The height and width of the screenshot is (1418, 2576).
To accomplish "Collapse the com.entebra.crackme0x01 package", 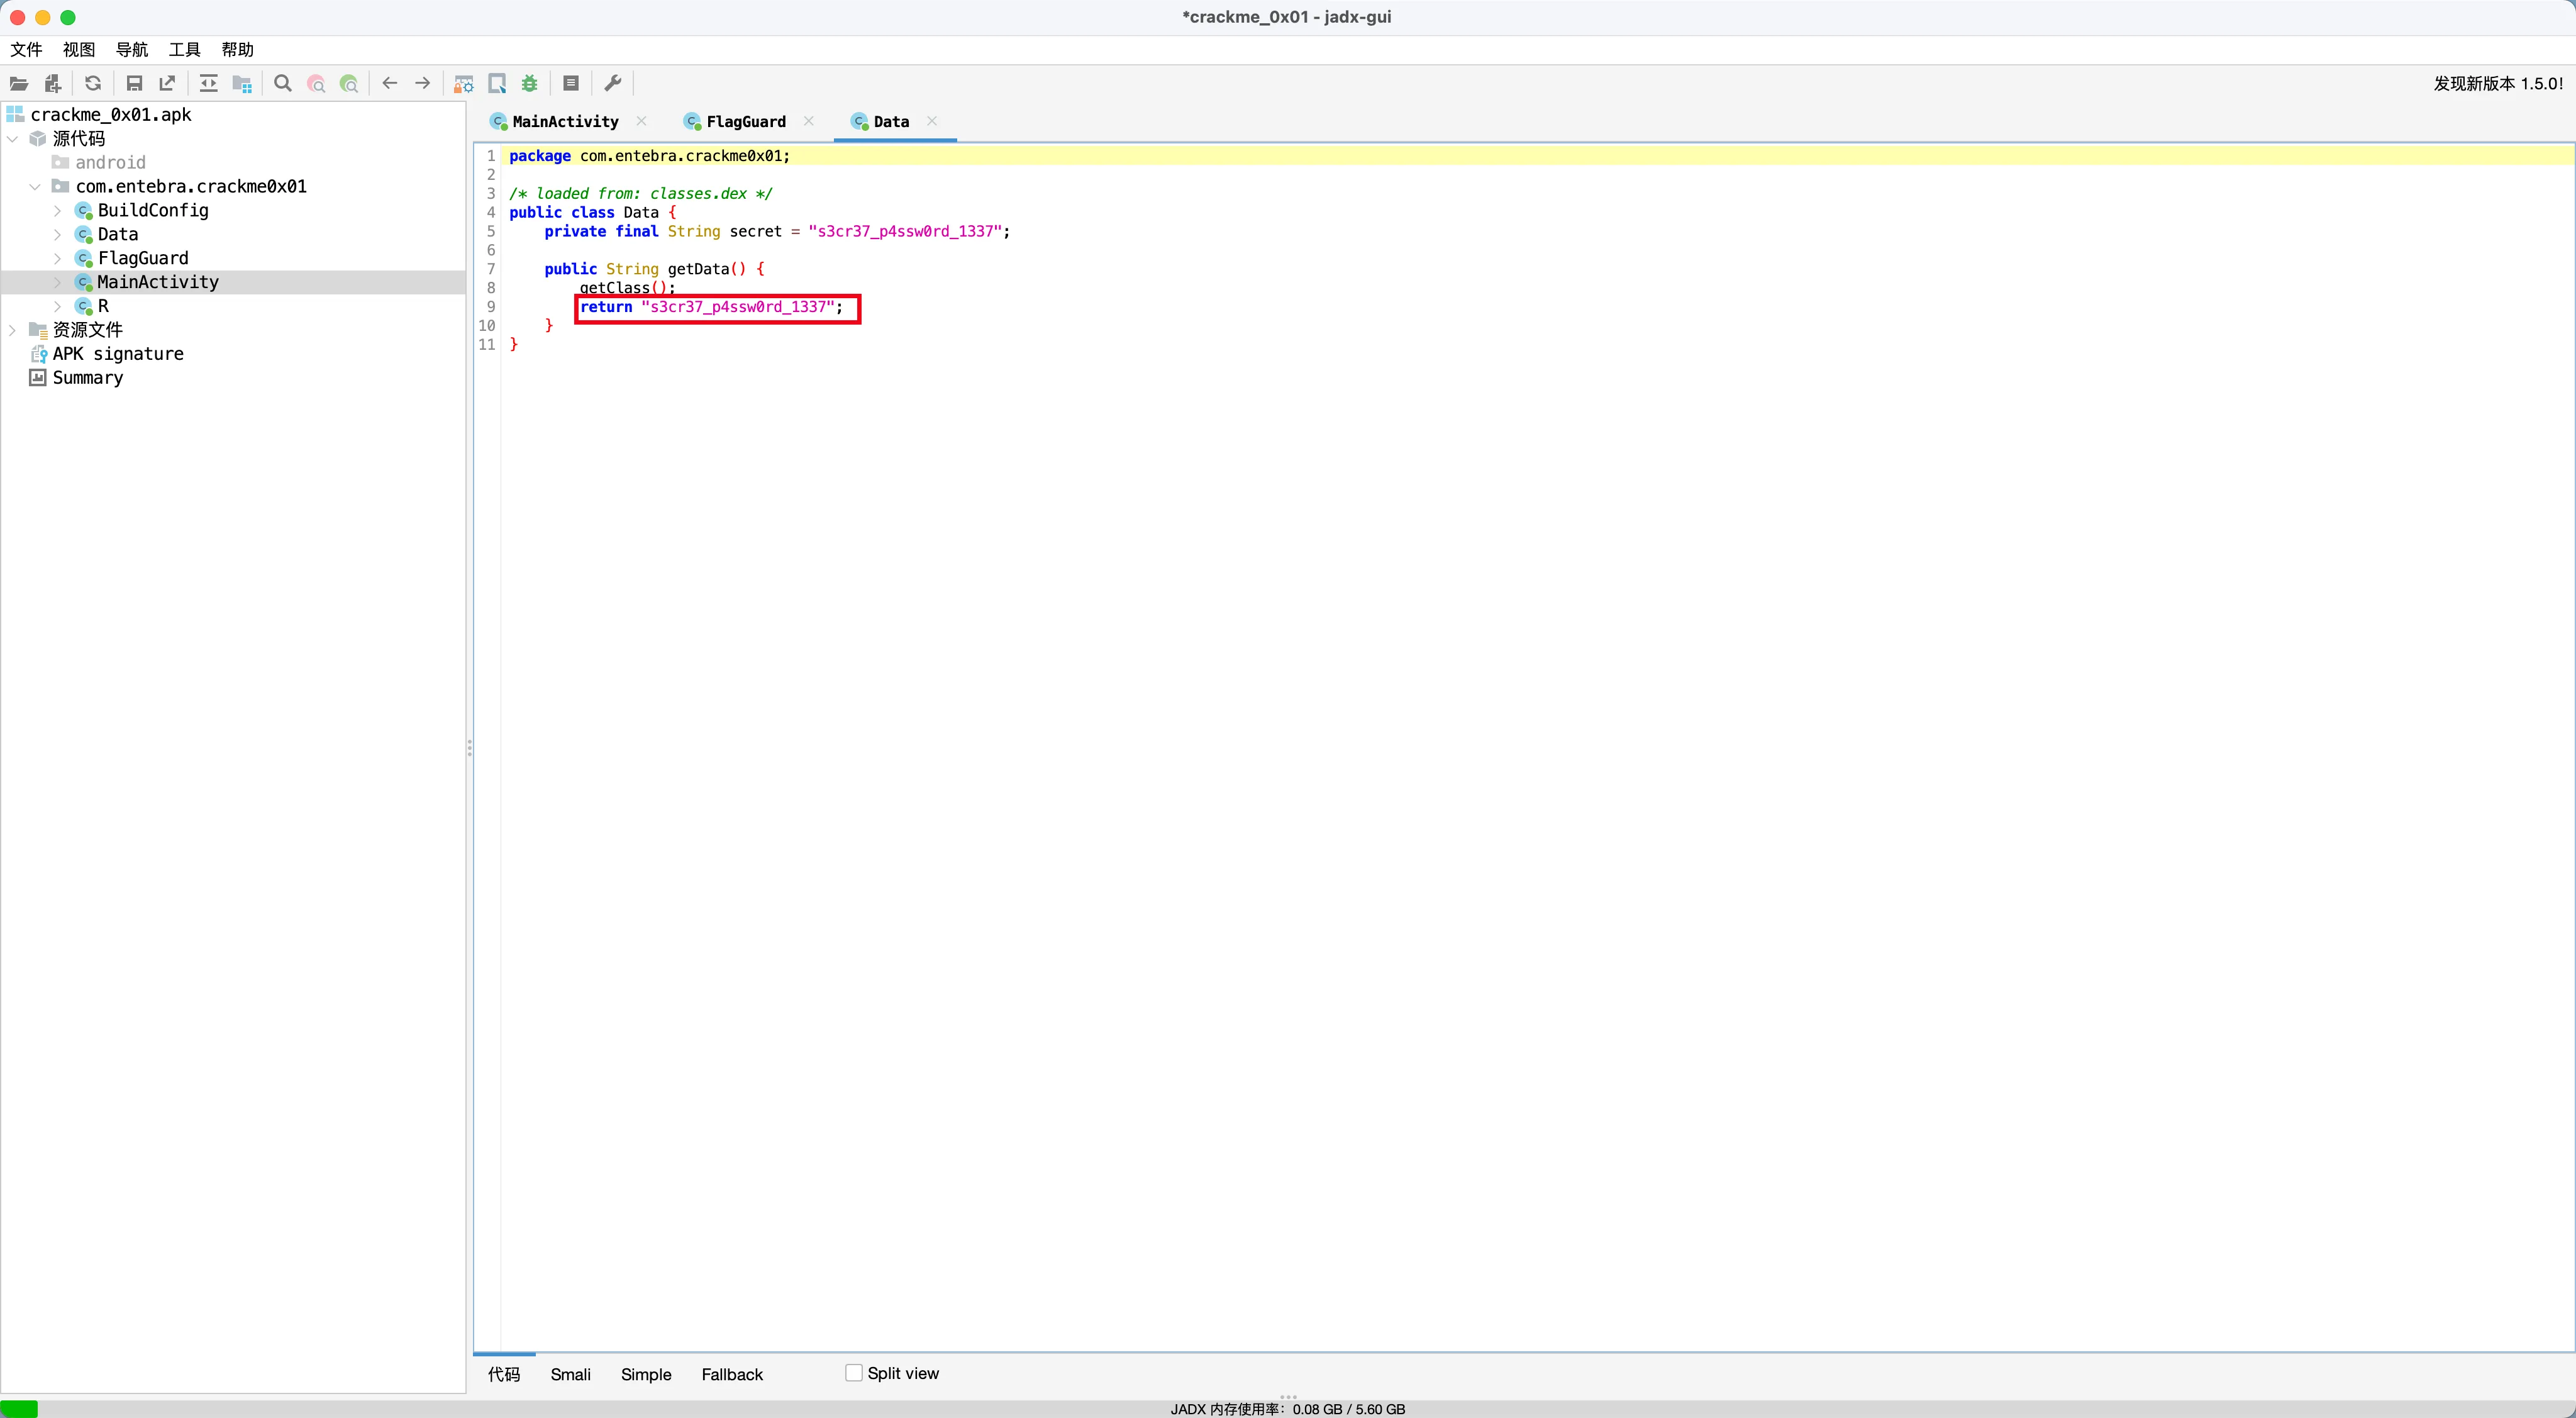I will pyautogui.click(x=35, y=187).
